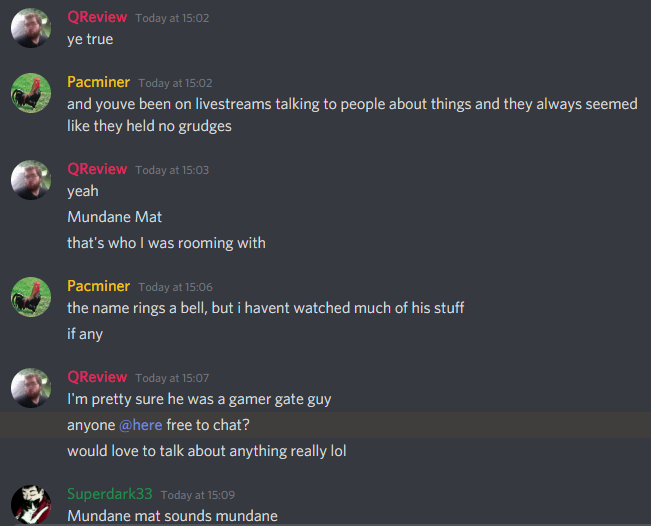Click Pacminer's rooster avatar at 15:06
Screen dimensions: 651x526
pos(31,297)
